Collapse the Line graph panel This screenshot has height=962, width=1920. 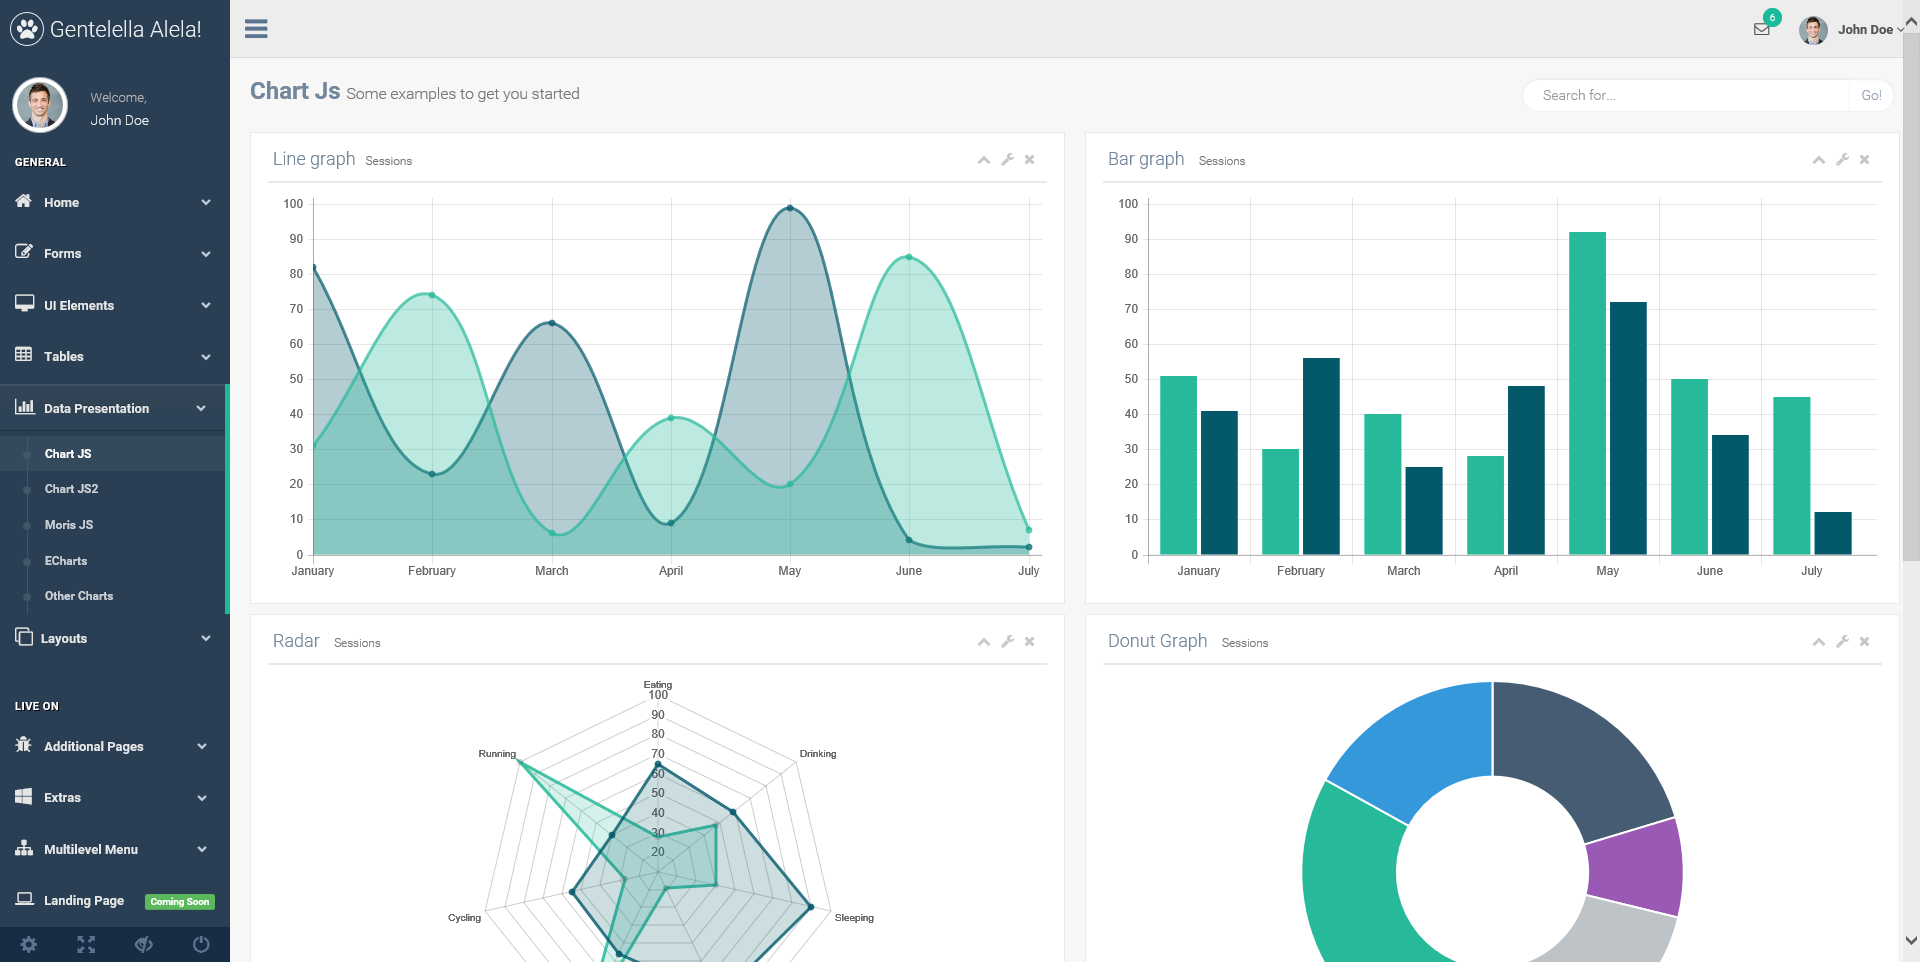[x=984, y=160]
